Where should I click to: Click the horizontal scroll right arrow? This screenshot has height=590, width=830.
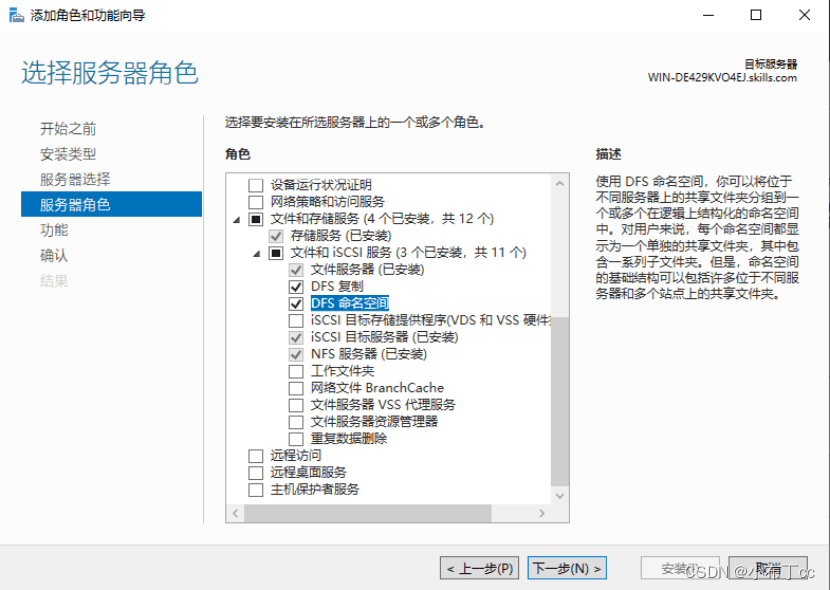tap(542, 513)
